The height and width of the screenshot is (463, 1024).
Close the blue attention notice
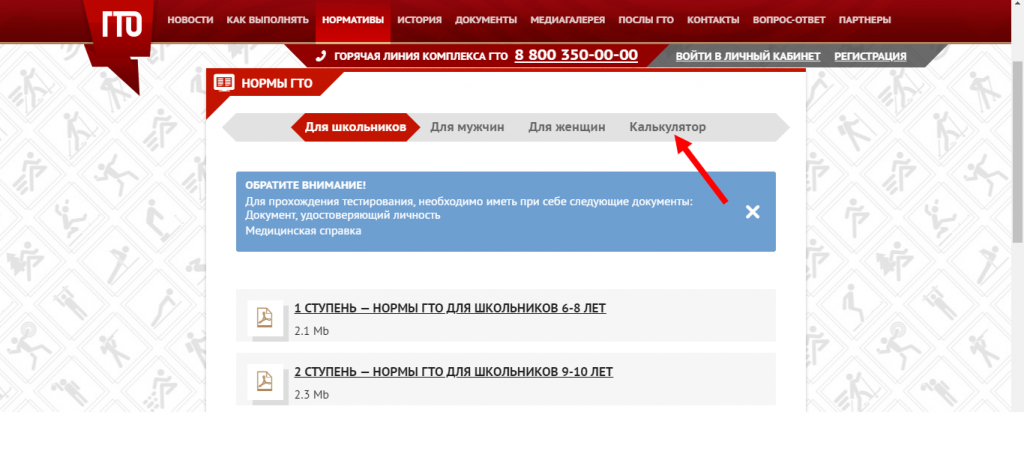[752, 212]
